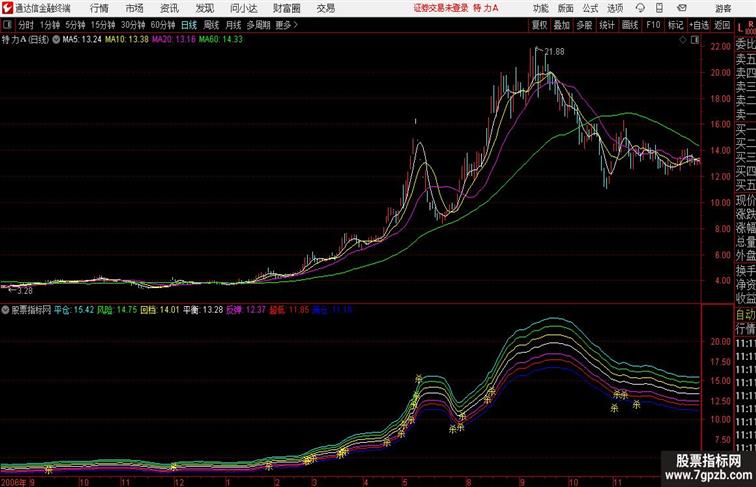Click +自选 to add to watchlist
The image size is (756, 487).
tap(699, 25)
